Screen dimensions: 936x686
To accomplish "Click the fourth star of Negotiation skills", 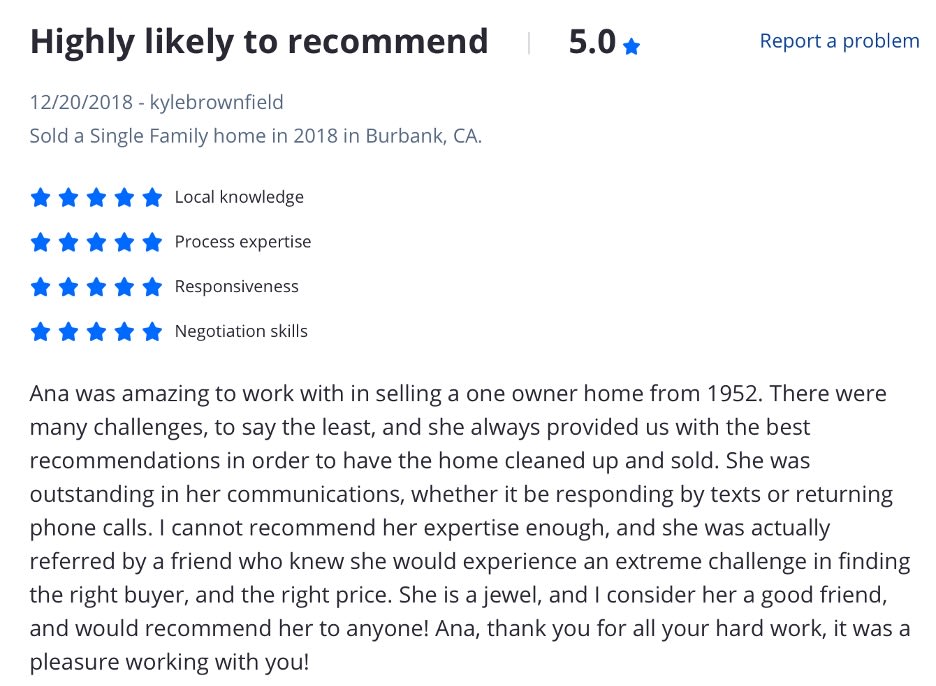I will pos(124,331).
